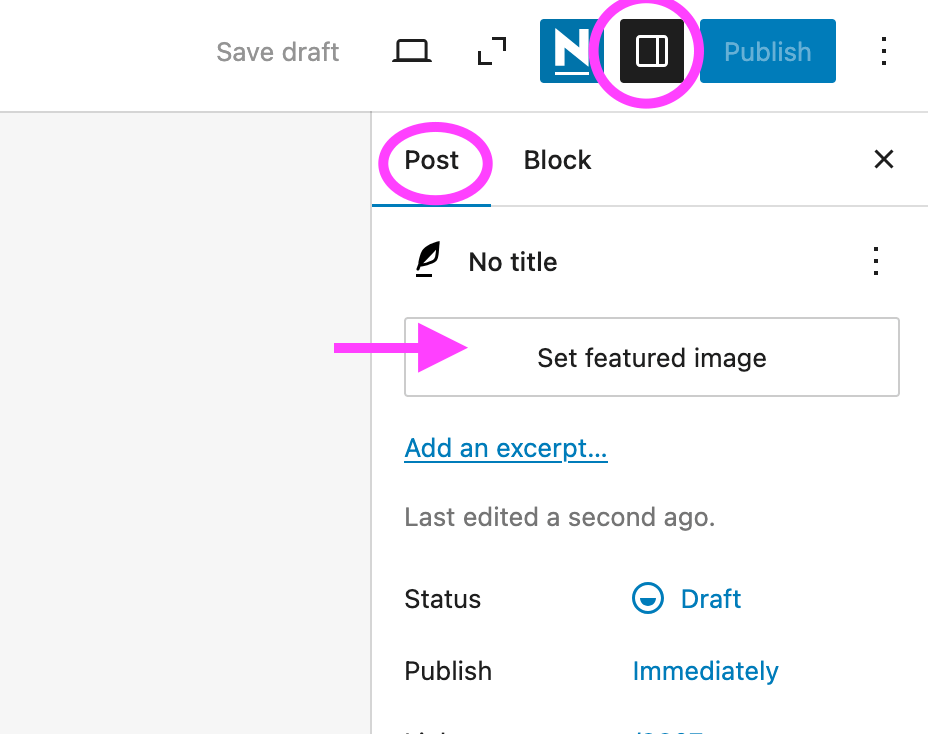Close the settings sidebar with the X

point(884,160)
